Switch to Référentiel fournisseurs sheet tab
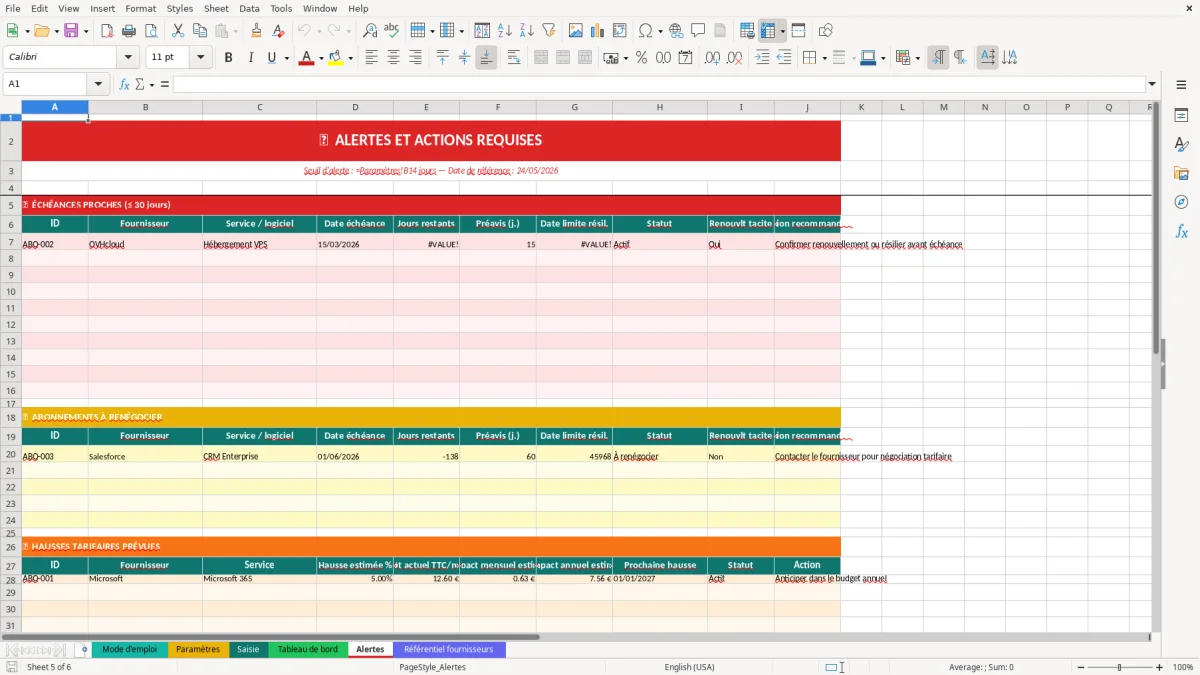This screenshot has width=1200, height=675. tap(449, 649)
